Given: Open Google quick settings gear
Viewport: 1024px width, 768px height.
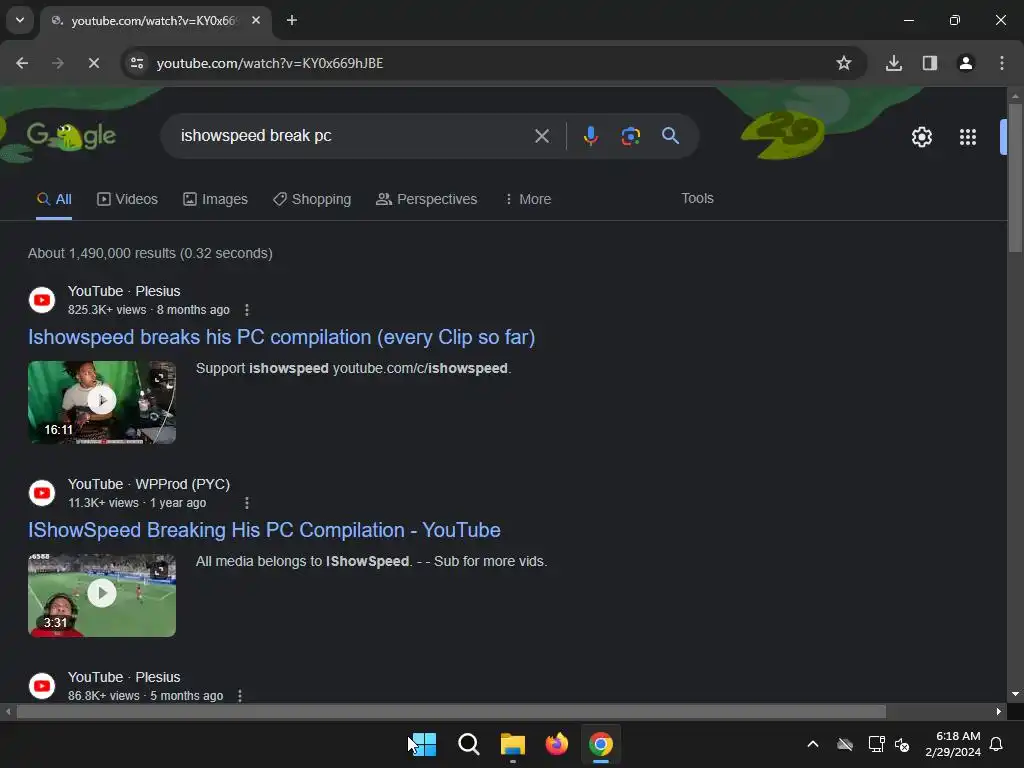Looking at the screenshot, I should (x=921, y=137).
